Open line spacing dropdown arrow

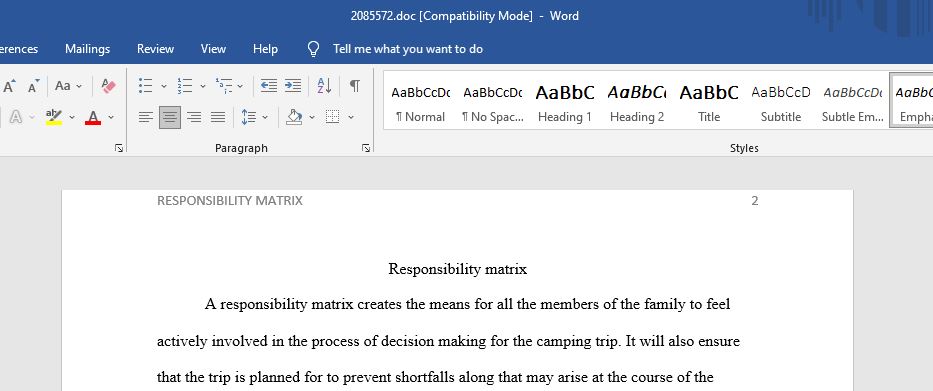tap(265, 117)
